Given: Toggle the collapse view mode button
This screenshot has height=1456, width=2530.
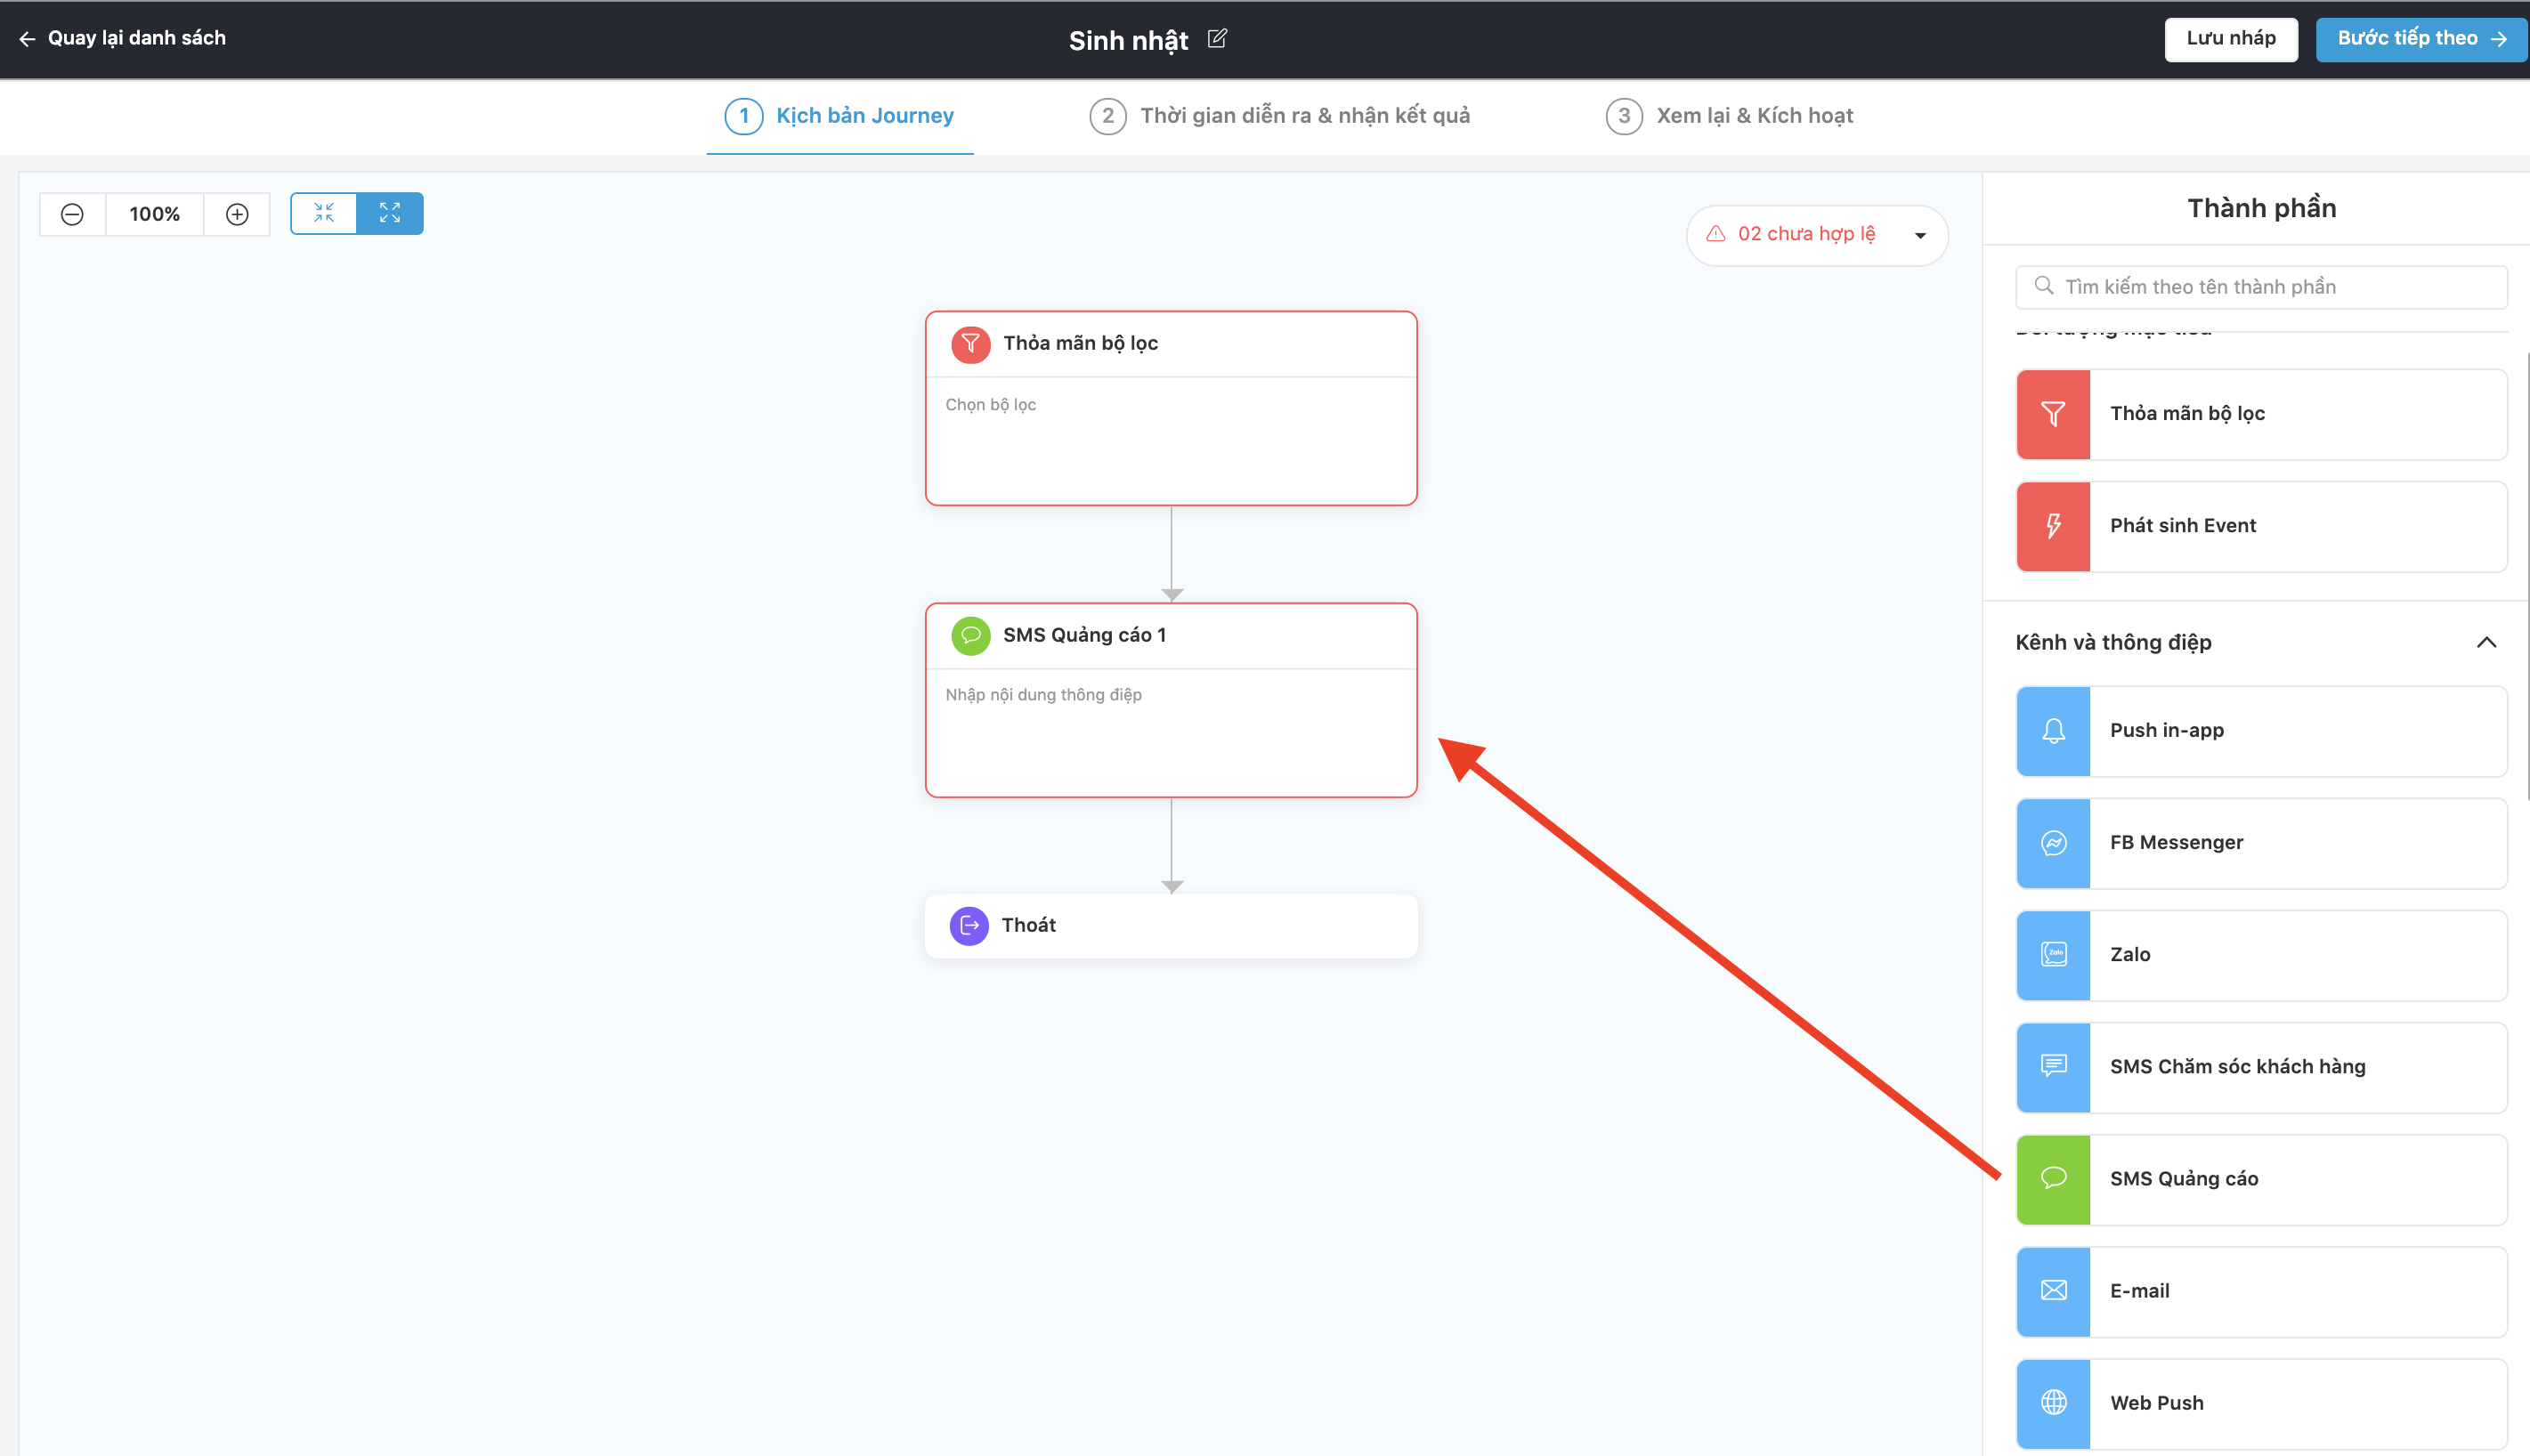Looking at the screenshot, I should tap(324, 213).
